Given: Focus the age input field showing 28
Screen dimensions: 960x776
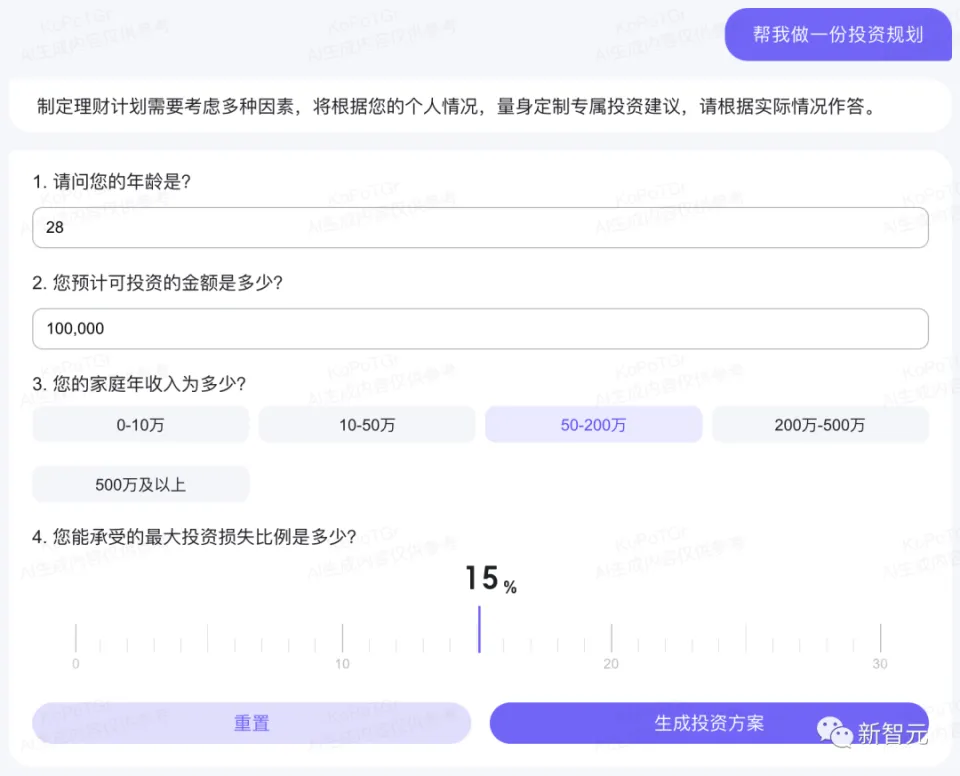Looking at the screenshot, I should click(480, 228).
